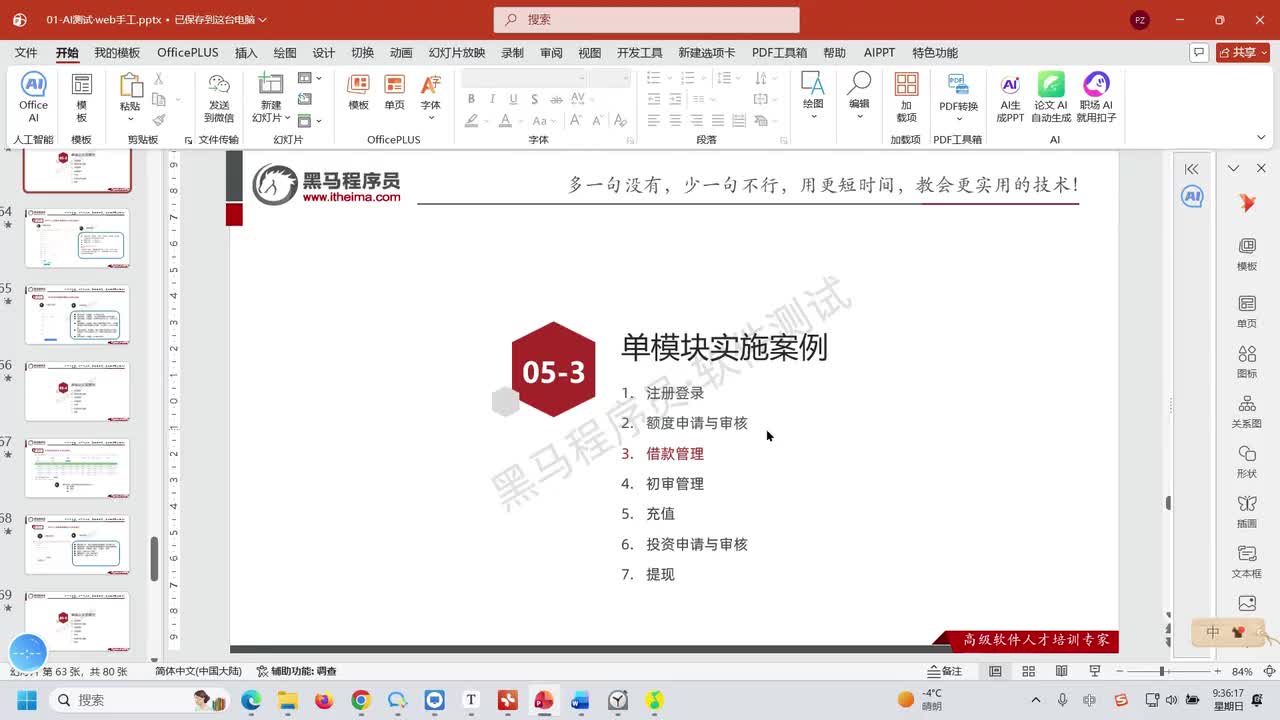Viewport: 1280px width, 720px height.
Task: Switch to Normal view in status bar
Action: click(x=995, y=671)
